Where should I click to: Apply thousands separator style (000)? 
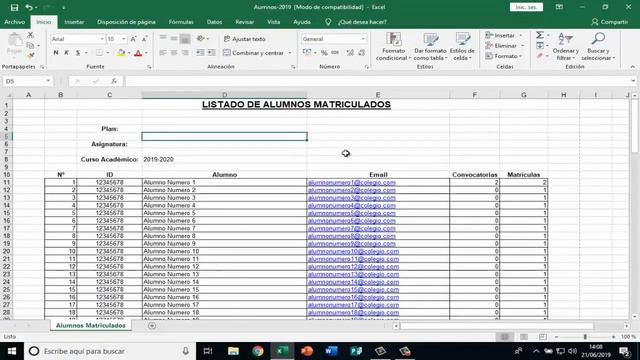pyautogui.click(x=335, y=53)
